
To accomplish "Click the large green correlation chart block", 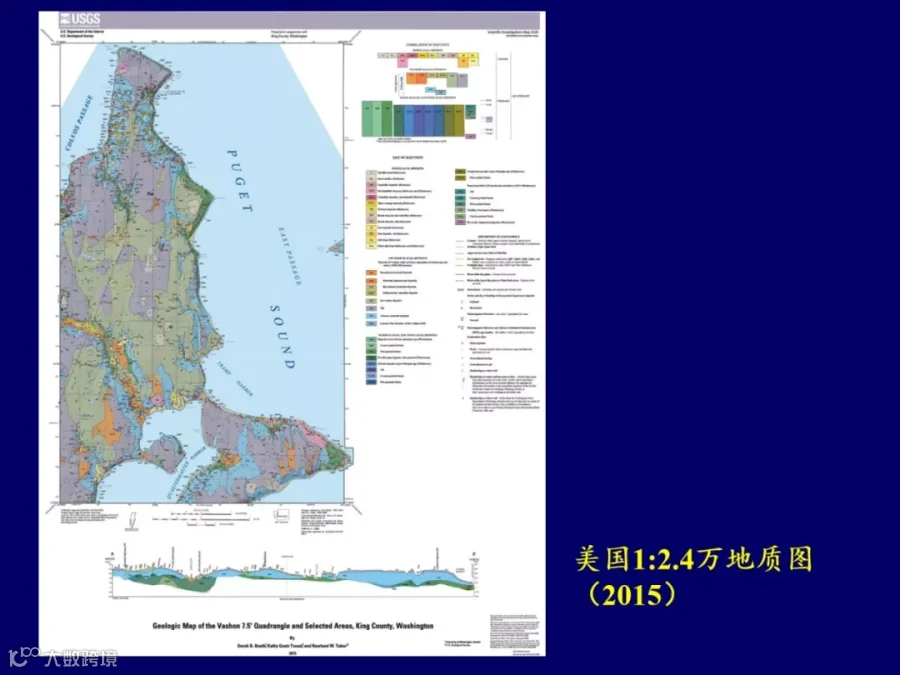I will pyautogui.click(x=377, y=119).
